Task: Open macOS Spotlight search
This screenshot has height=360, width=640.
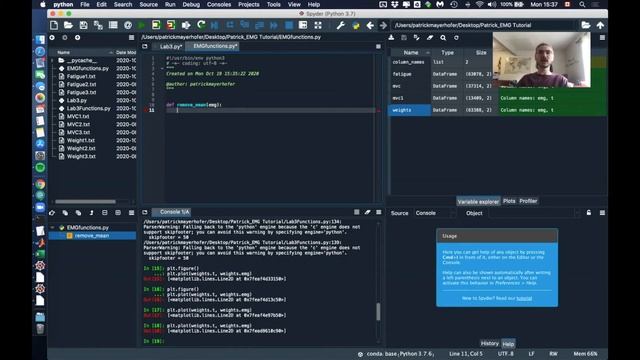Action: [x=582, y=4]
